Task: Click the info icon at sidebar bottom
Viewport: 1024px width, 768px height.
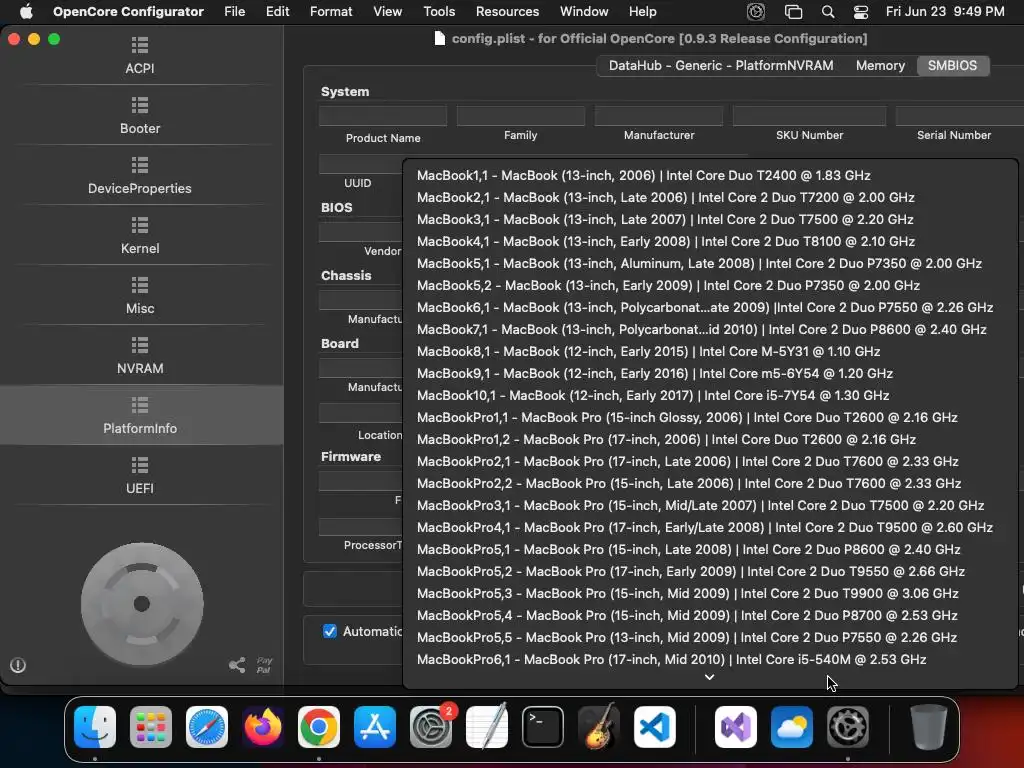Action: point(18,665)
